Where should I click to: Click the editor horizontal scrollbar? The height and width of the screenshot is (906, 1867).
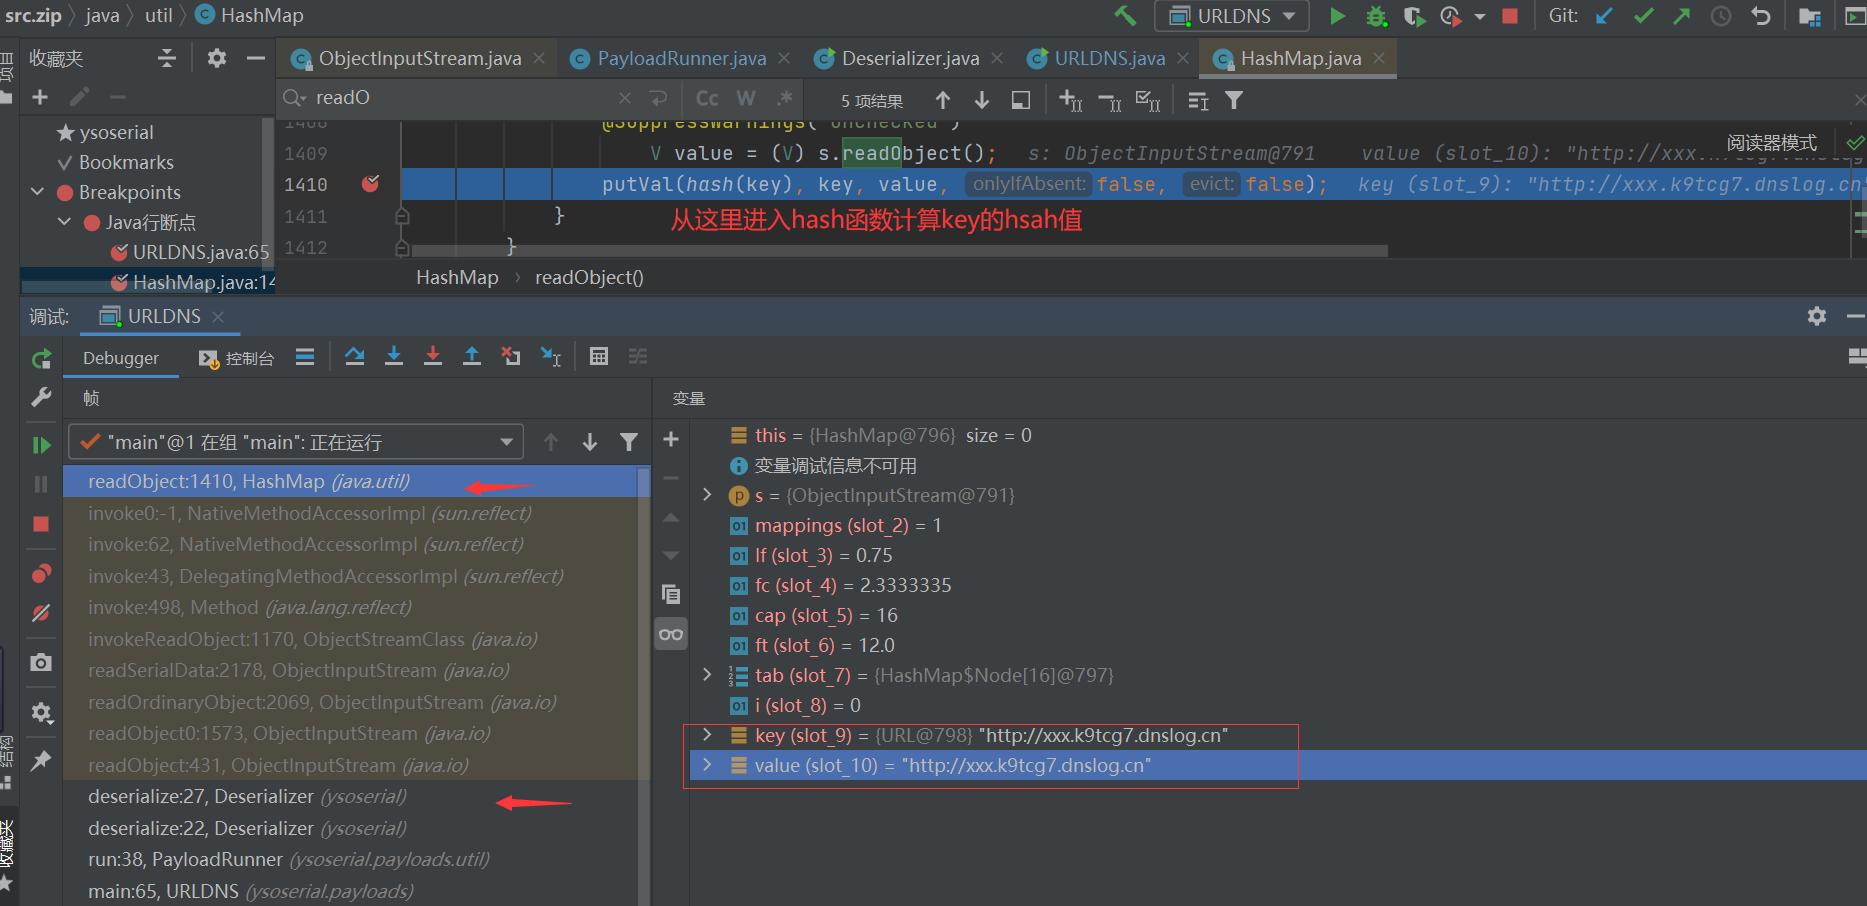[x=899, y=251]
